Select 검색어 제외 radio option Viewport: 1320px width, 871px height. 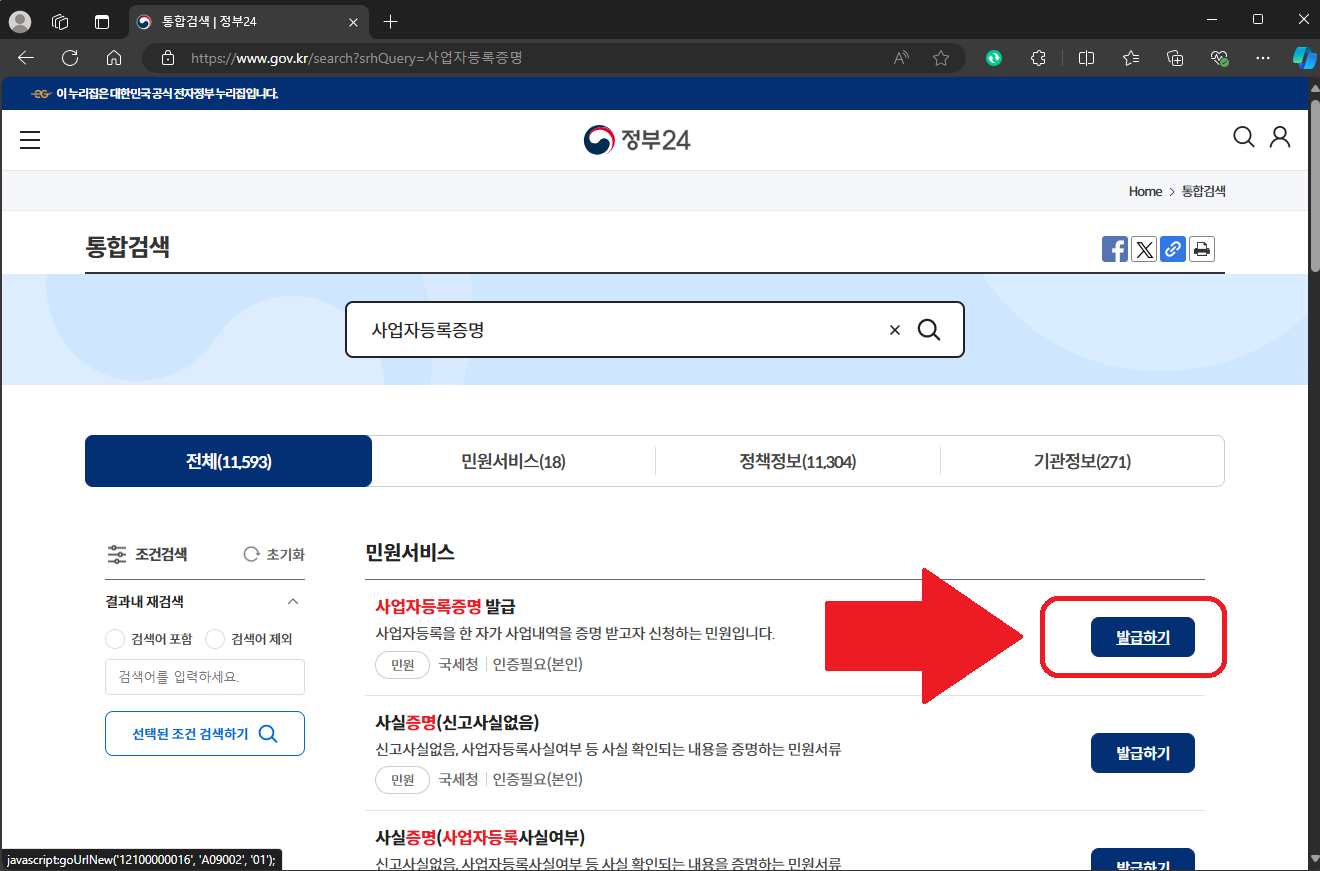coord(214,639)
